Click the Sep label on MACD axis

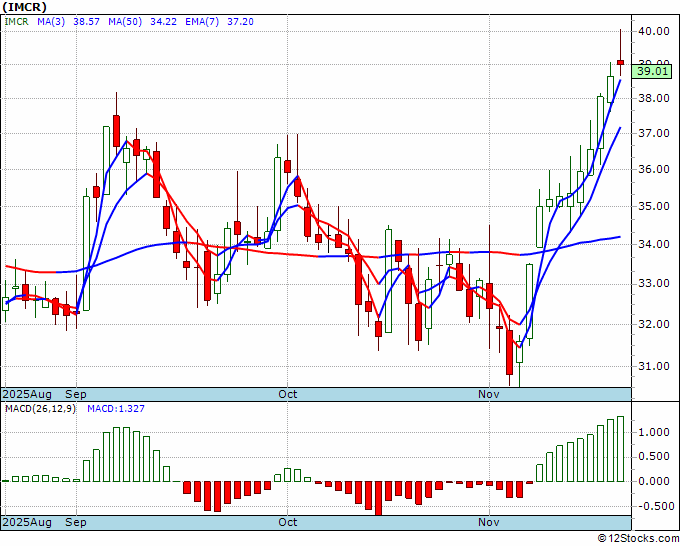click(x=76, y=522)
